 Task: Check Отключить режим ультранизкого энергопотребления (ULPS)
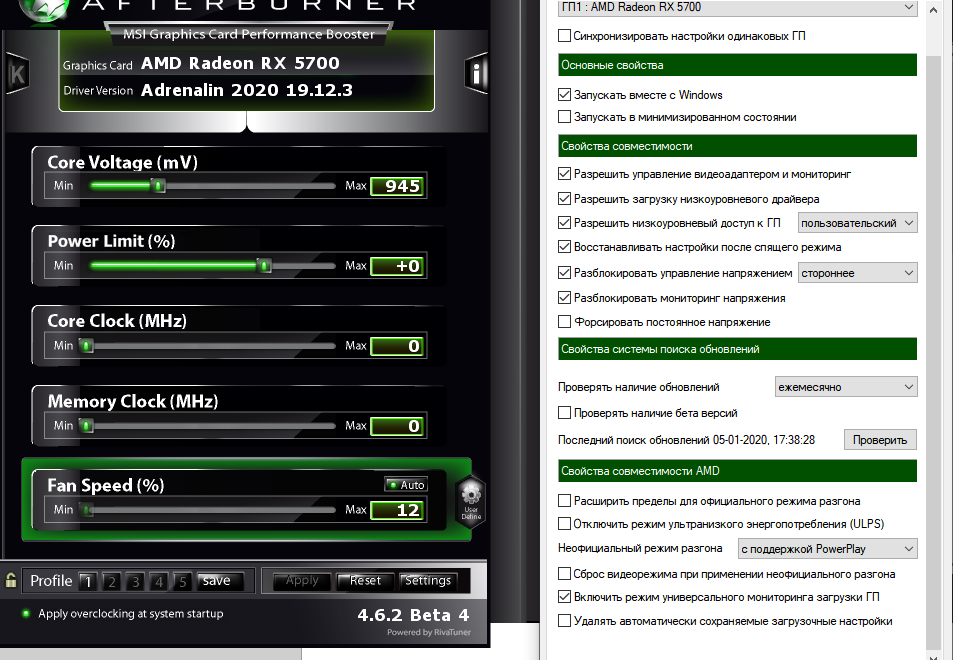click(x=564, y=523)
